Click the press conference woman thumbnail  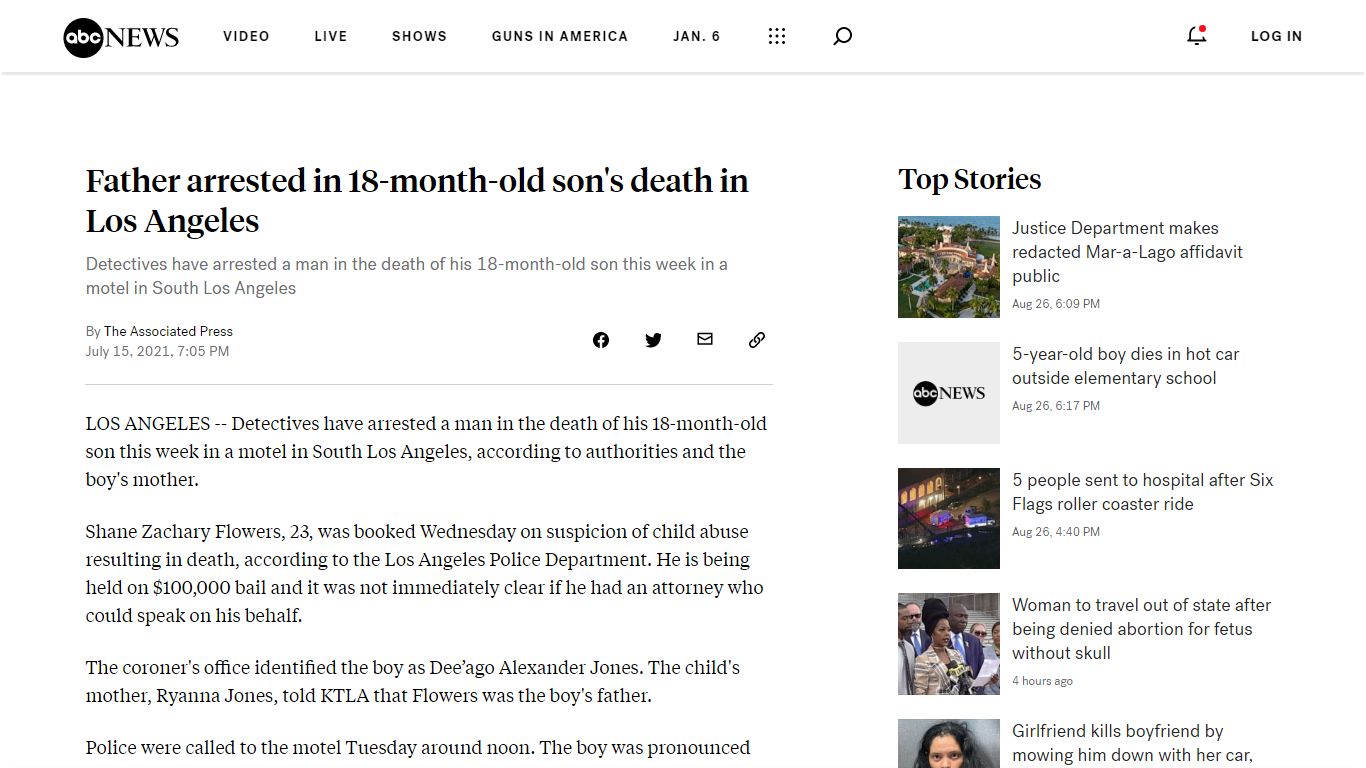tap(949, 644)
